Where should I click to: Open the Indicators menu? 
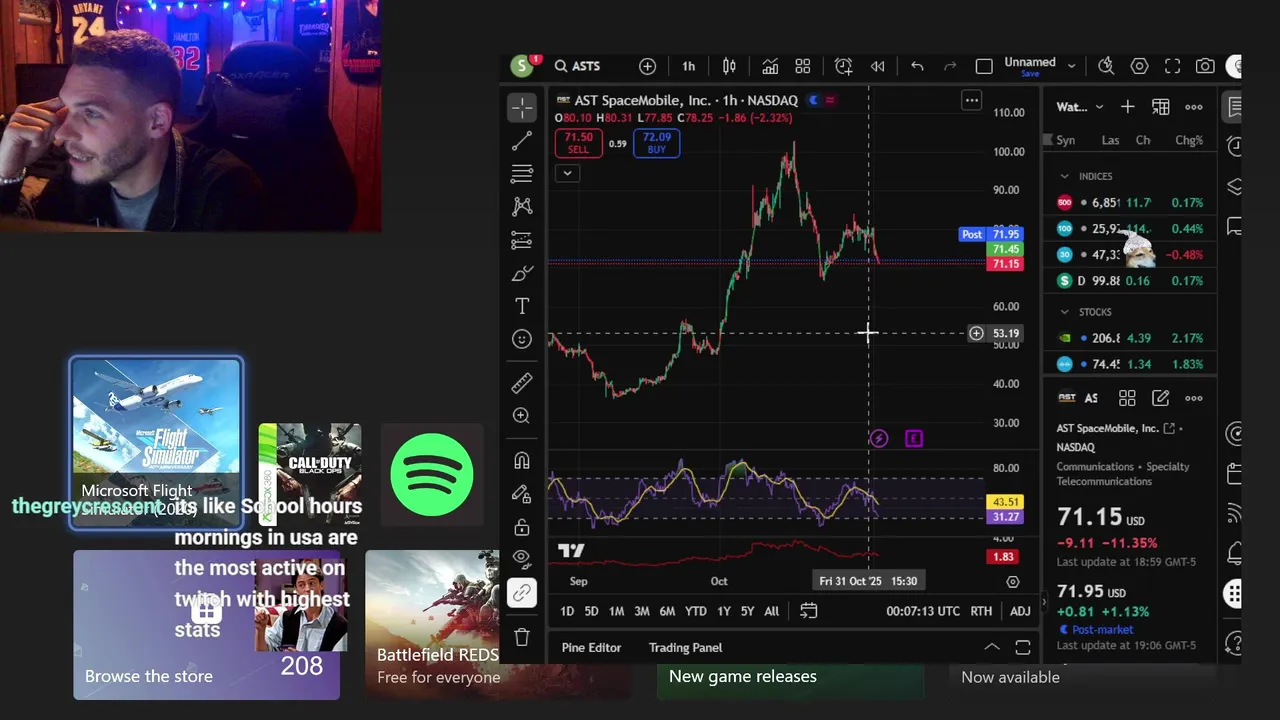point(770,66)
